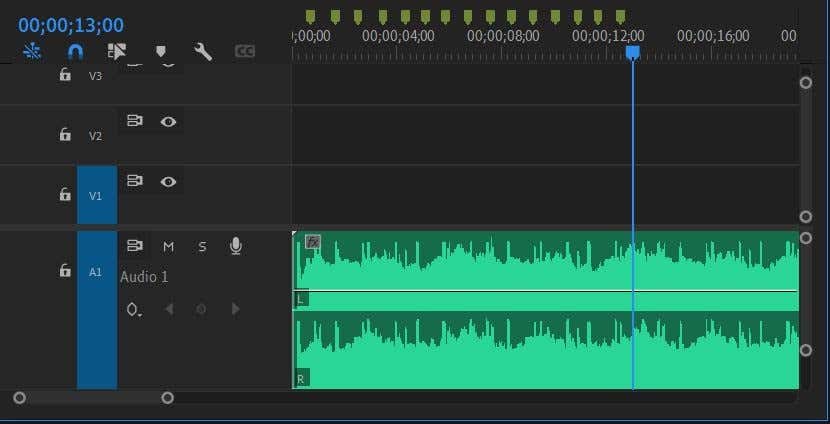Go to next keyframe on A1
Screen dimensions: 830x424
(236, 309)
